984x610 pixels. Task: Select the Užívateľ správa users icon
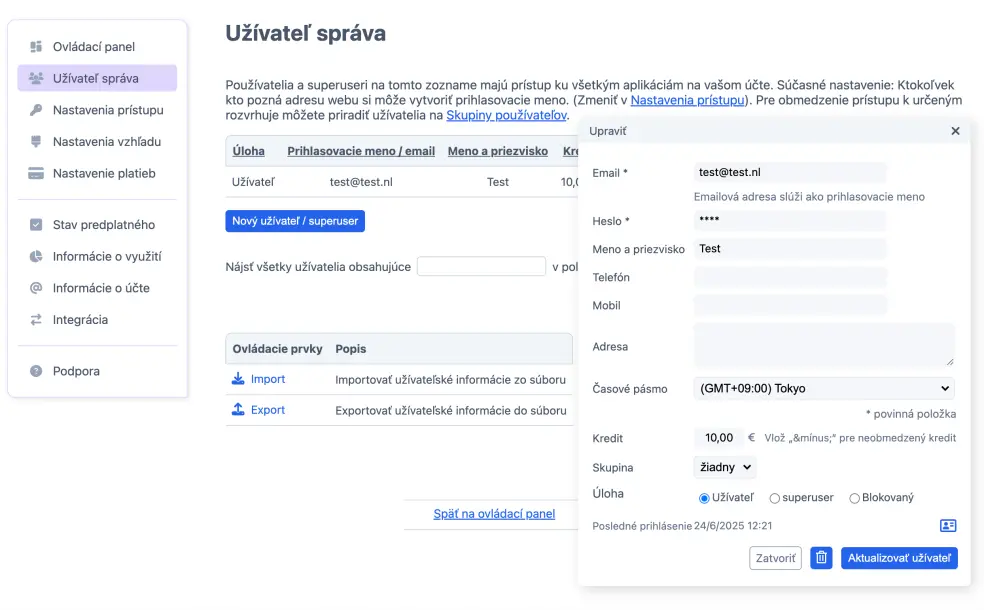pos(35,78)
